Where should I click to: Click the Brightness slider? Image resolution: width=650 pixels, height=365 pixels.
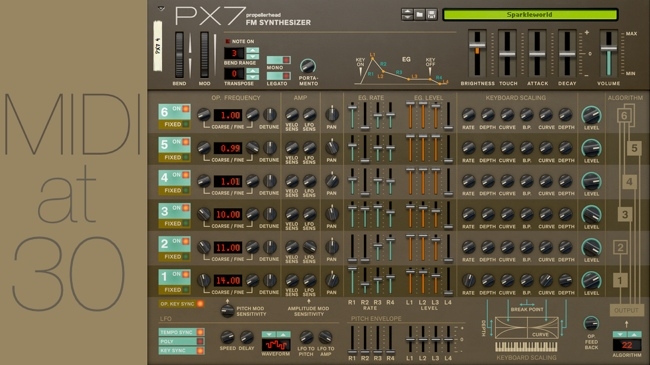click(477, 54)
